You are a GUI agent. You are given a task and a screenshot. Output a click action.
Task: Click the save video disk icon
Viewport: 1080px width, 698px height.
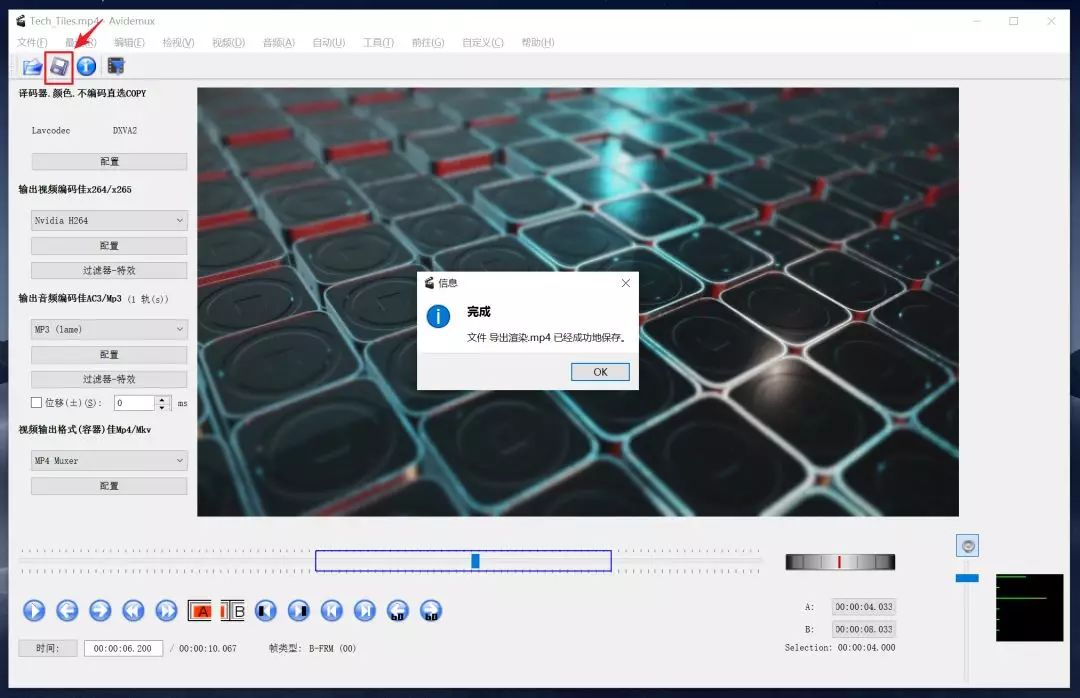[x=59, y=67]
